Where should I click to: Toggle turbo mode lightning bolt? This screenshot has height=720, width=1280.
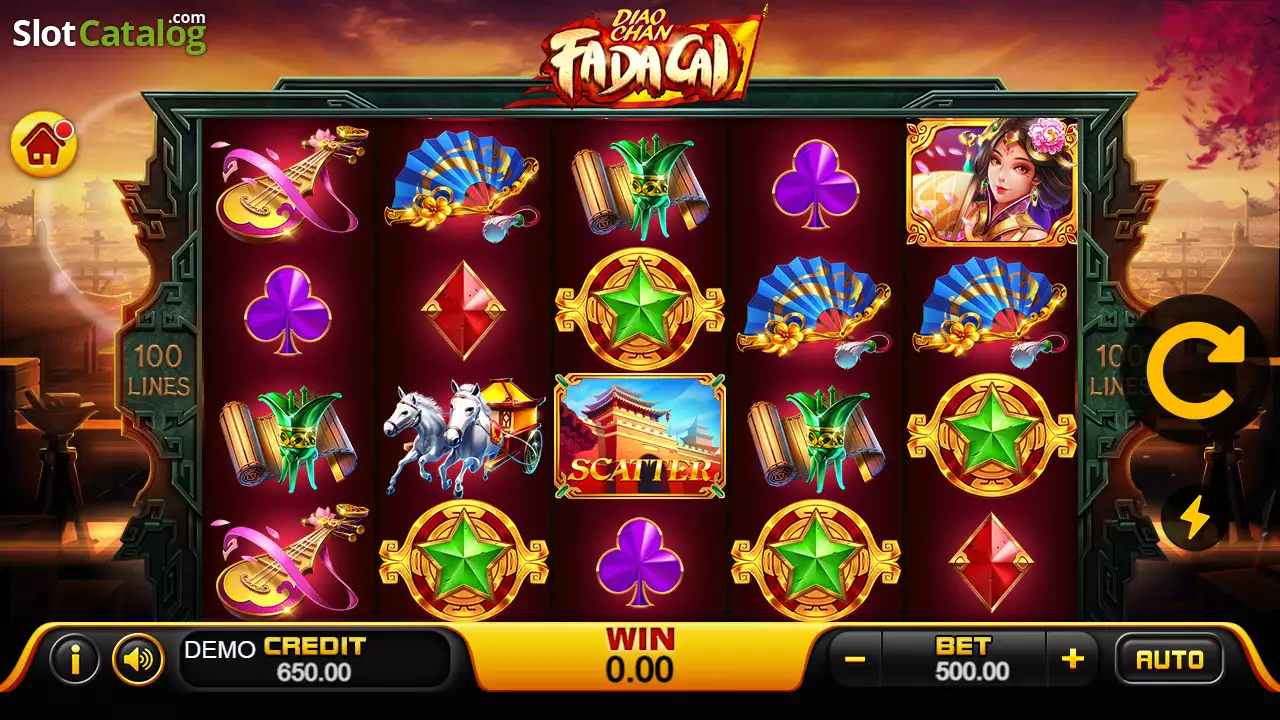1195,517
